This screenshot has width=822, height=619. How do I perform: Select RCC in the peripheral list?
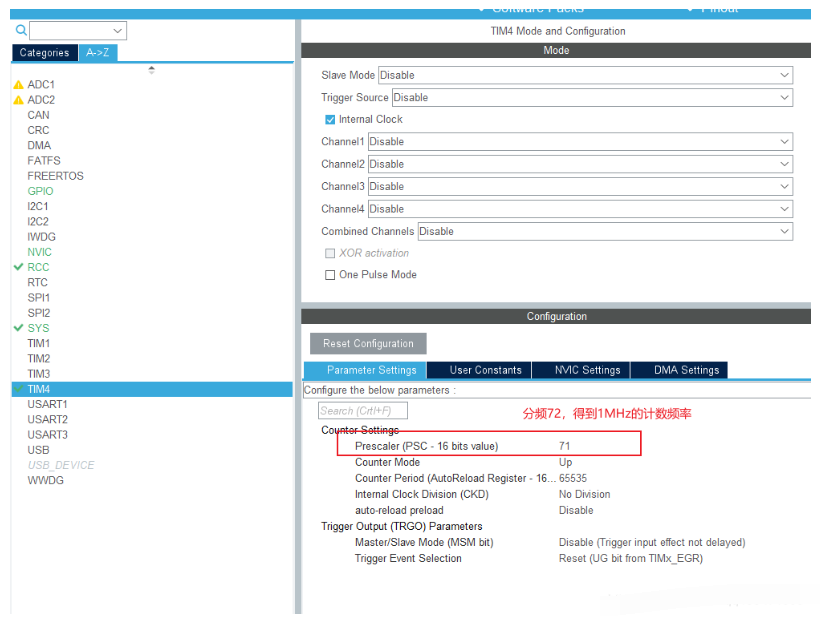pyautogui.click(x=38, y=267)
